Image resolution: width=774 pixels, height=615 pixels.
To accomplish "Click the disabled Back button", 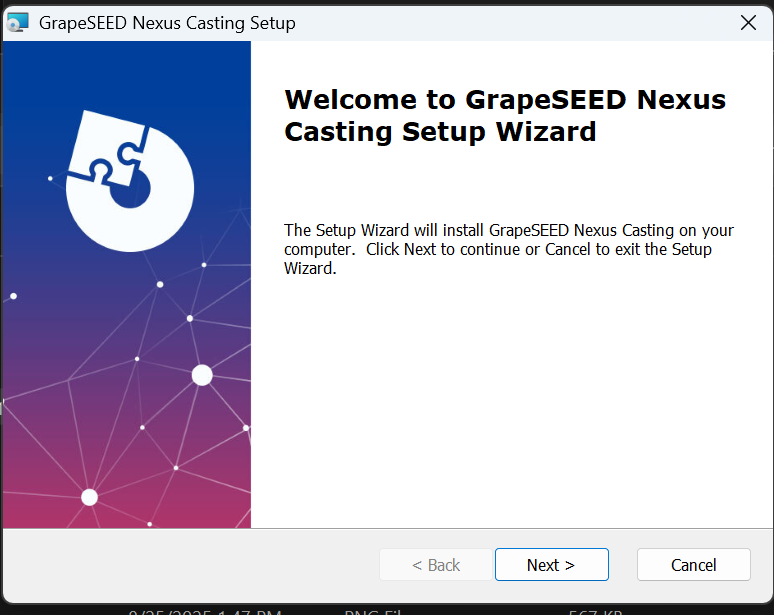I will pos(436,564).
